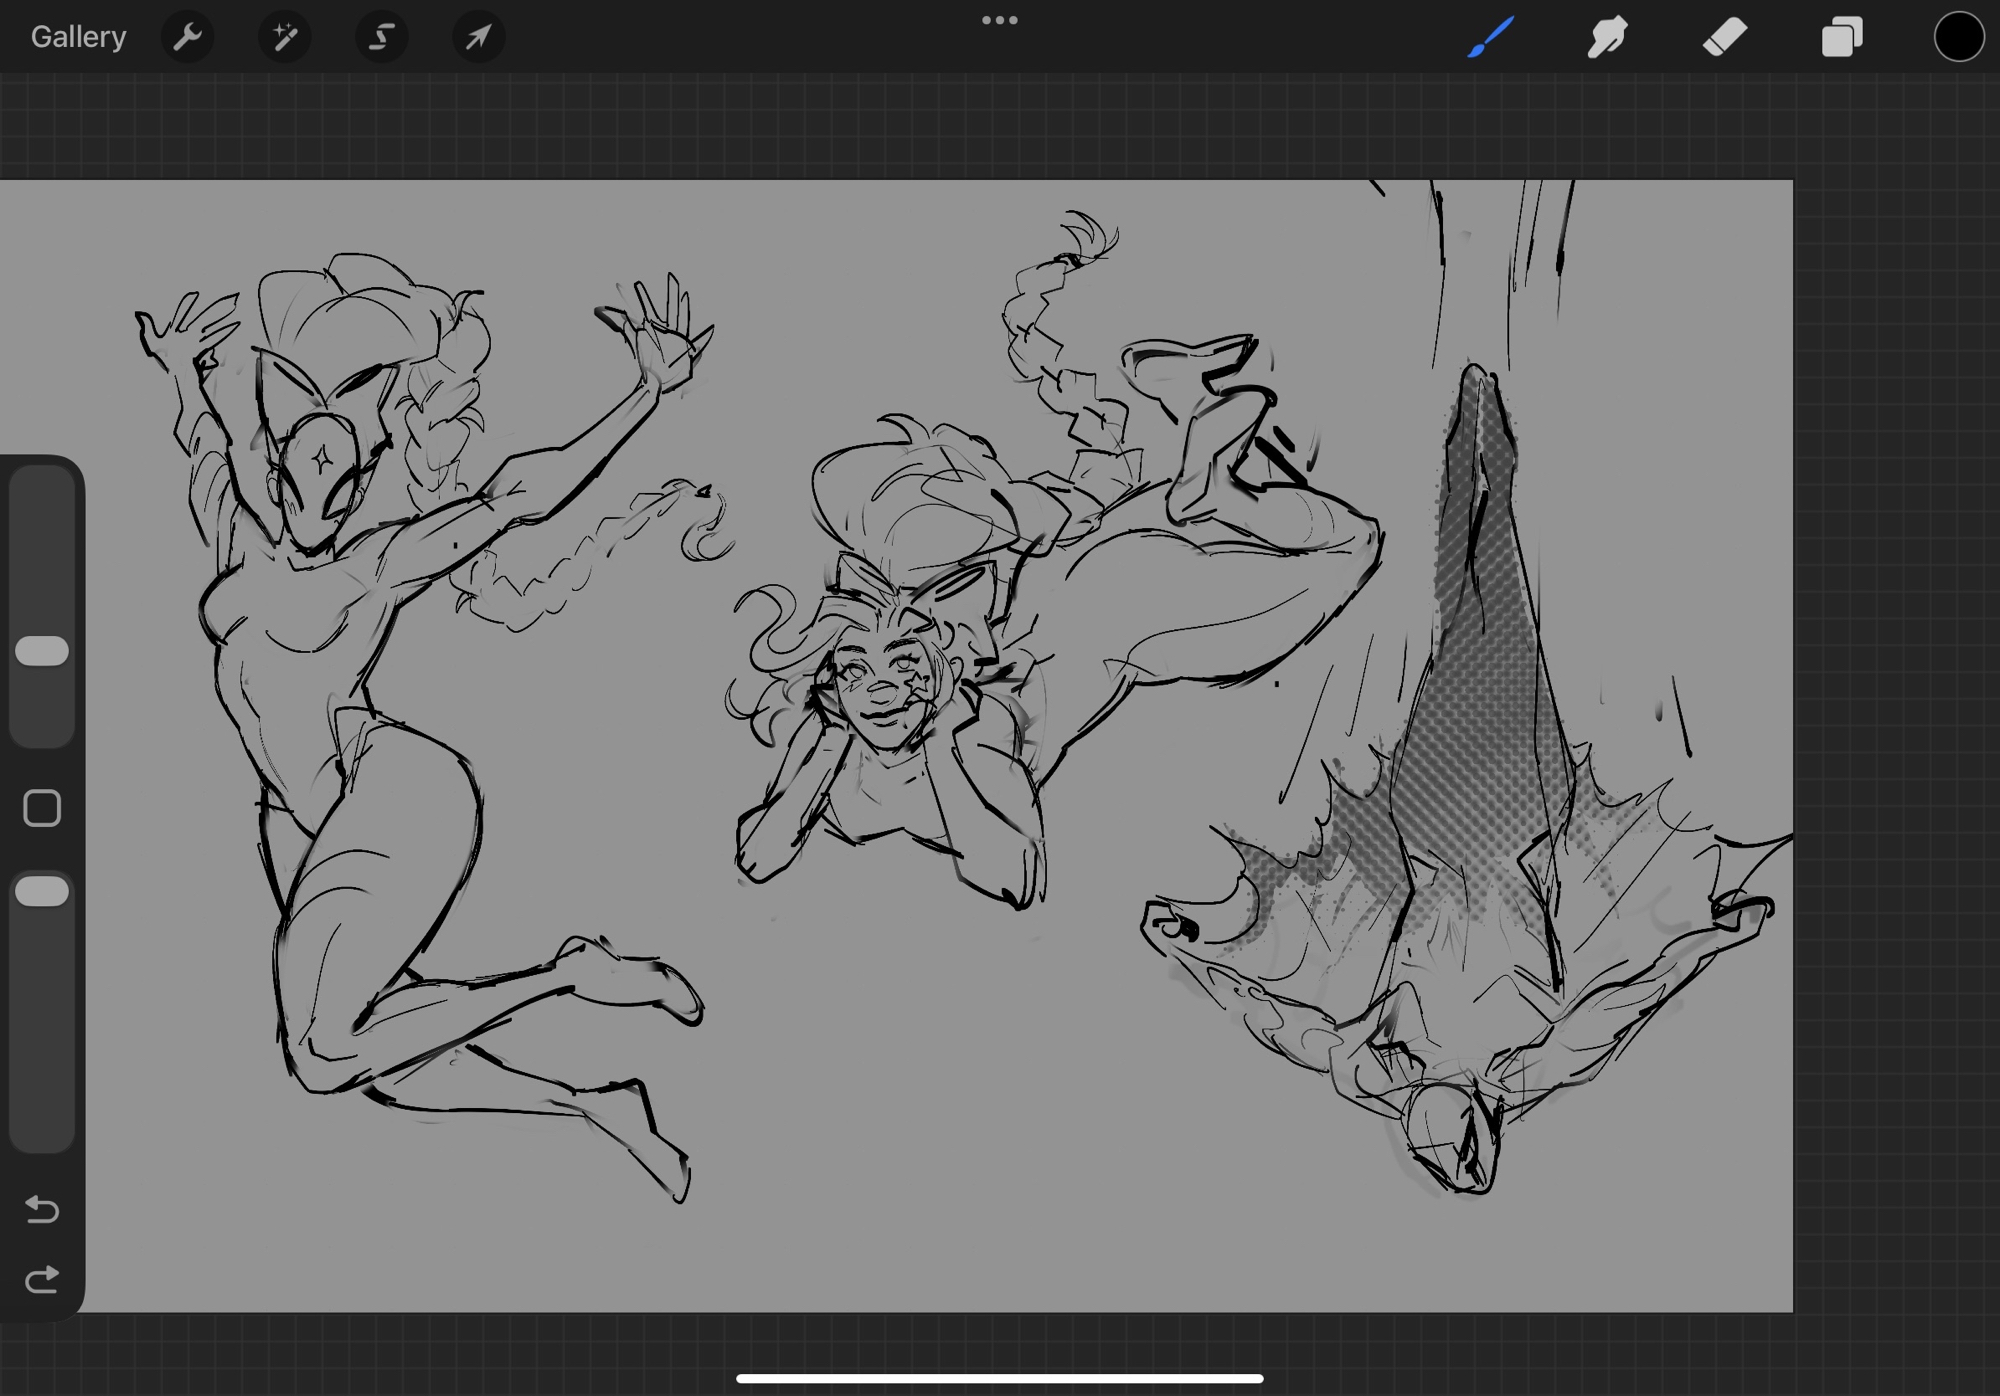Activate the Selection S-shaped tool
2000x1396 pixels.
[x=381, y=37]
